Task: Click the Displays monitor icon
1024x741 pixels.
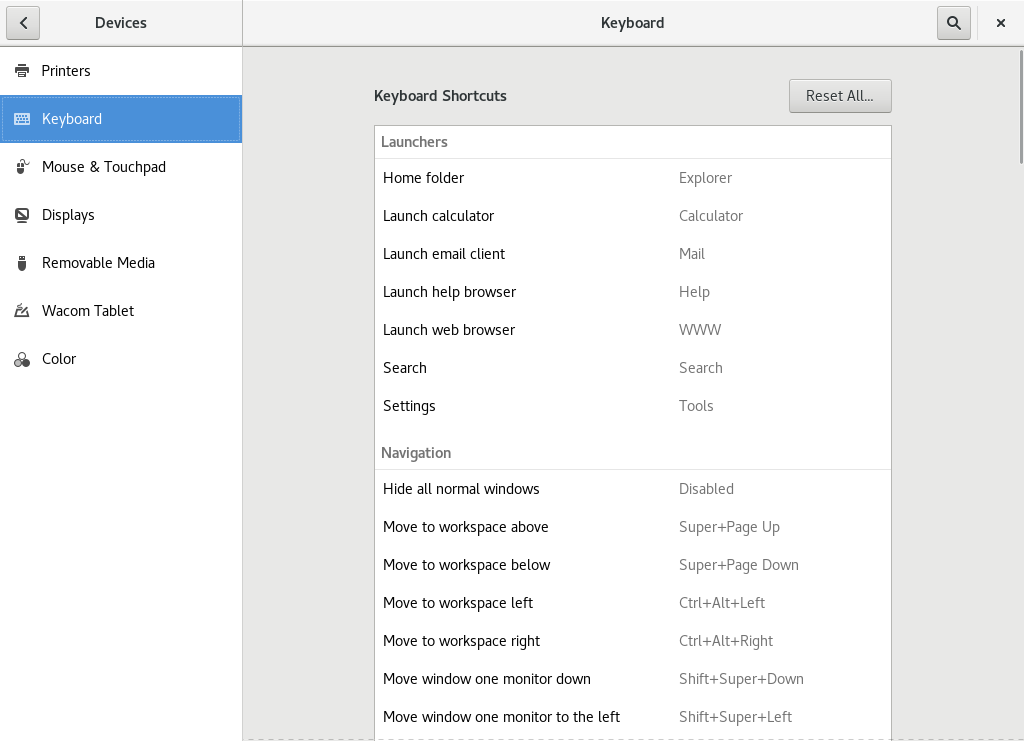Action: (x=22, y=215)
